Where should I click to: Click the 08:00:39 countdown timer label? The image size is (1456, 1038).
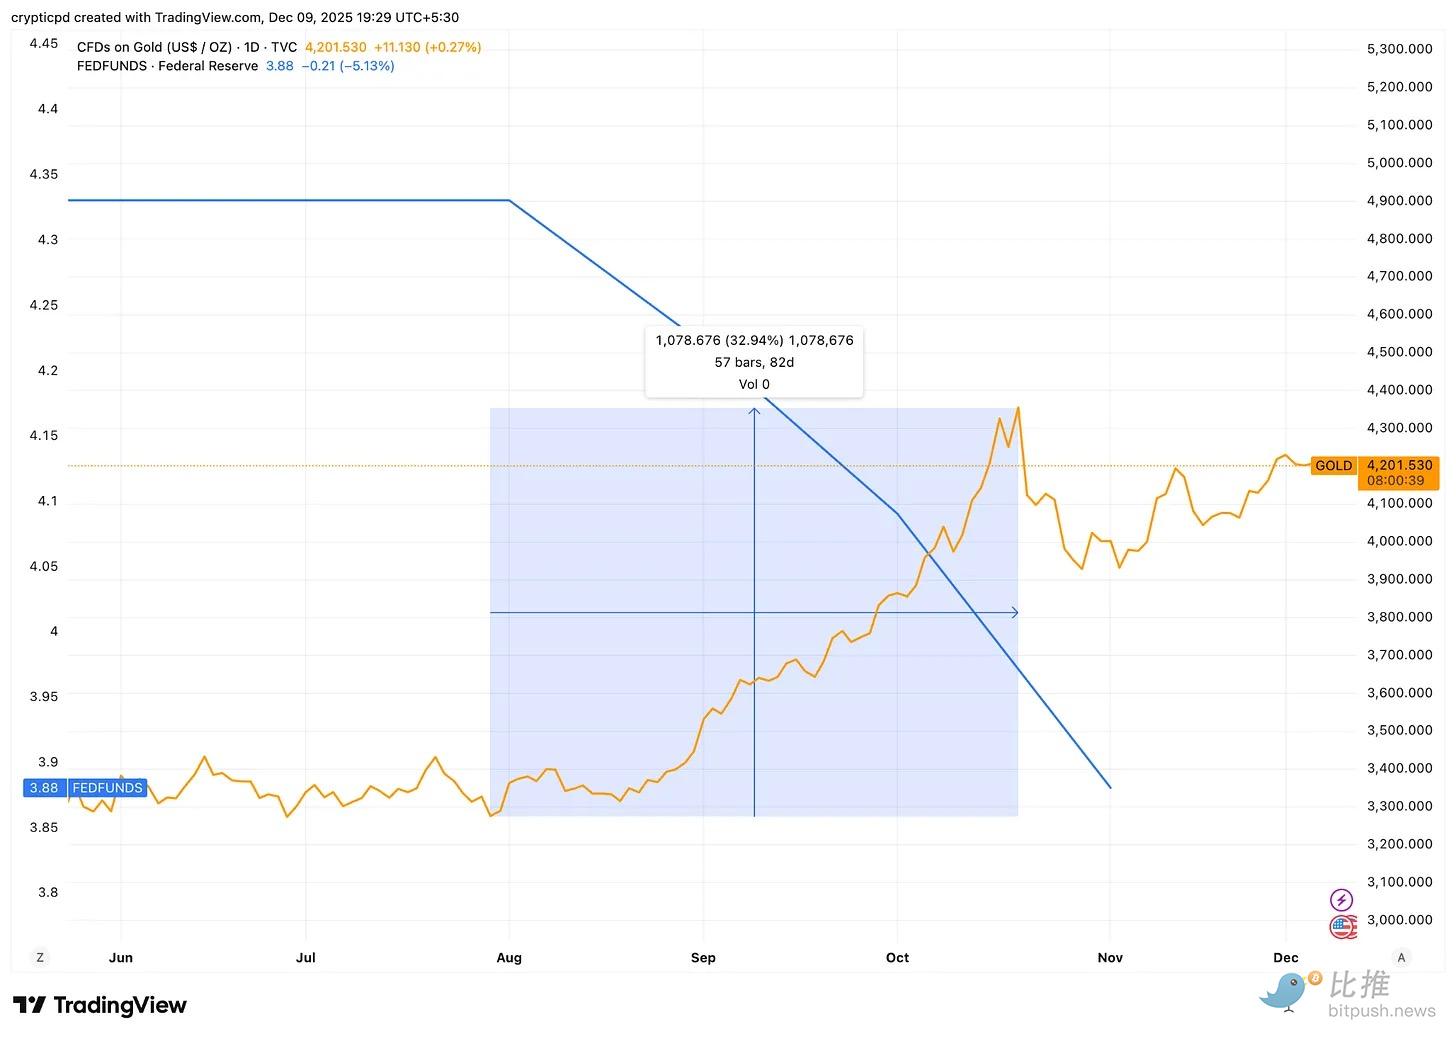coord(1397,480)
